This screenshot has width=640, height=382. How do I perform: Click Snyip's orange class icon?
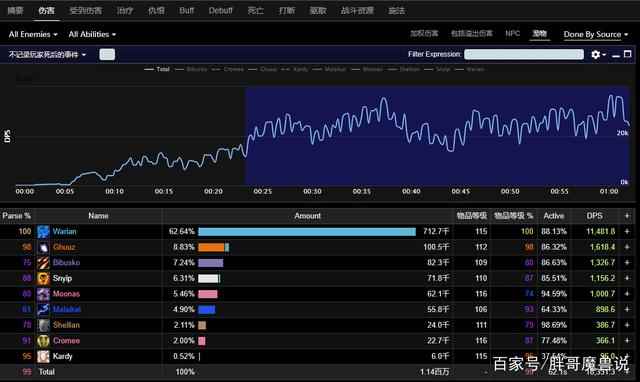pos(43,278)
